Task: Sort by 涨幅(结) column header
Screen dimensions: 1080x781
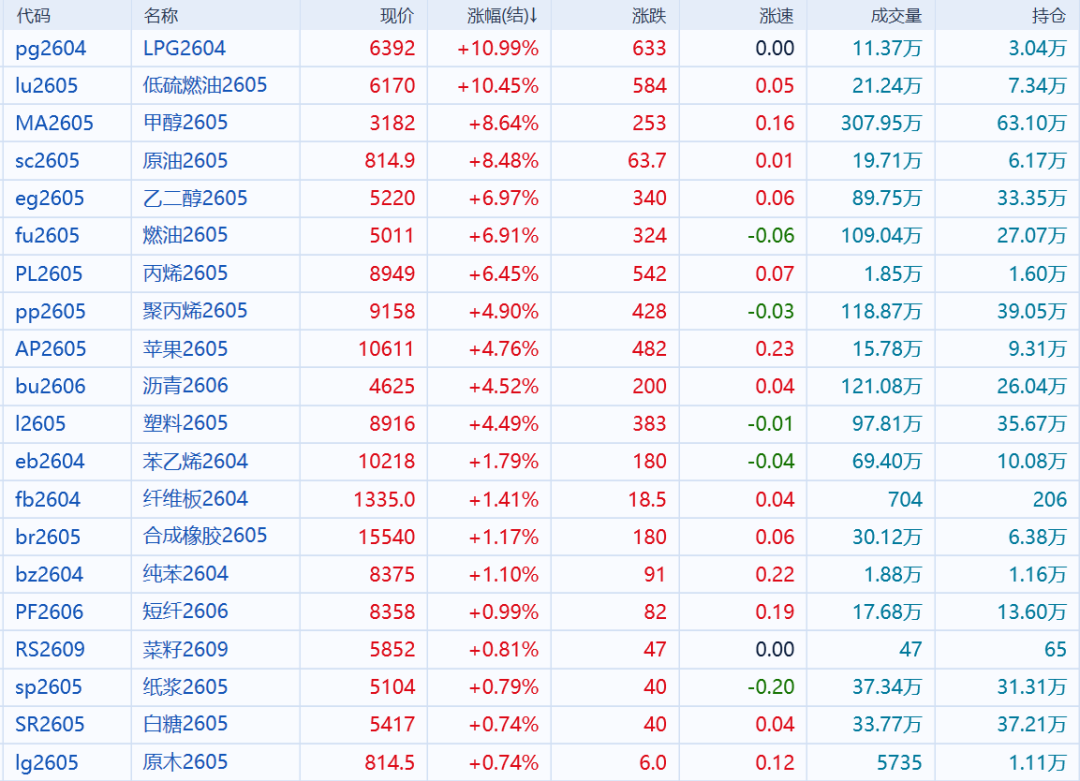Action: coord(502,15)
